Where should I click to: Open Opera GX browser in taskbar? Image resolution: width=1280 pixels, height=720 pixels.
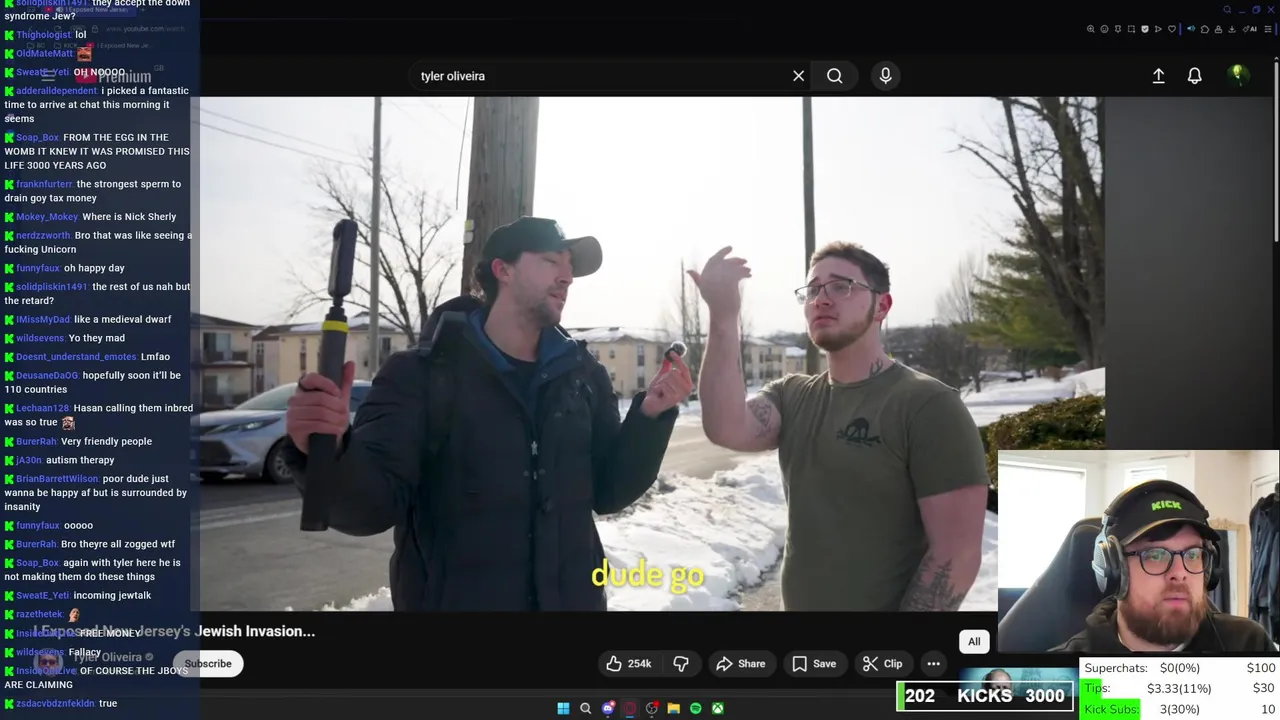point(630,708)
